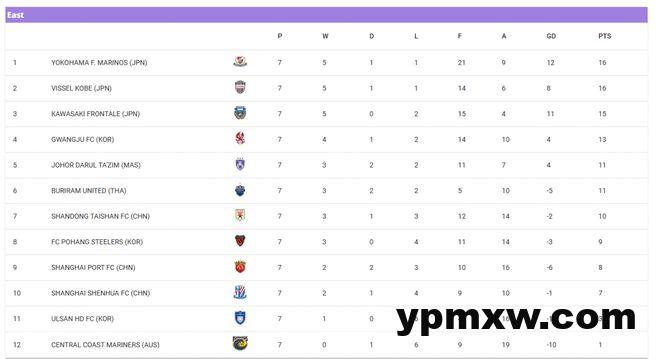Click the Gwangju FC club crest
This screenshot has width=660, height=361.
click(240, 138)
